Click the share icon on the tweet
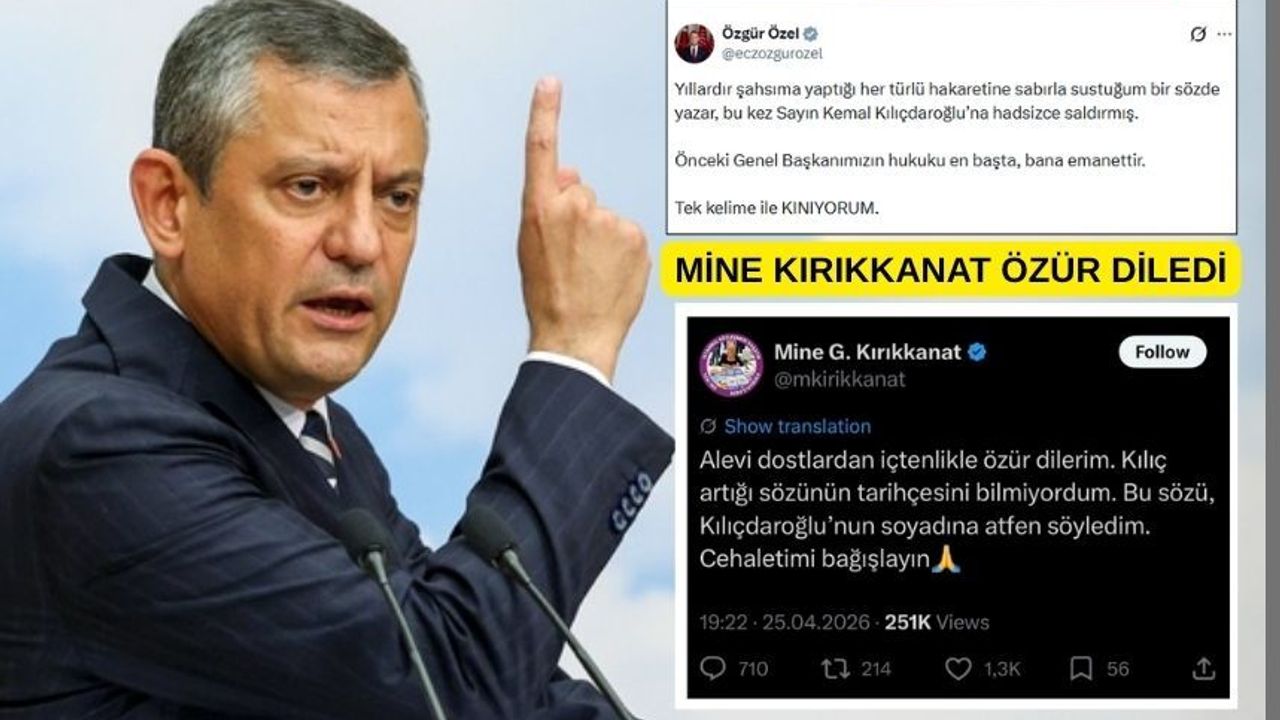The height and width of the screenshot is (720, 1280). click(1204, 668)
